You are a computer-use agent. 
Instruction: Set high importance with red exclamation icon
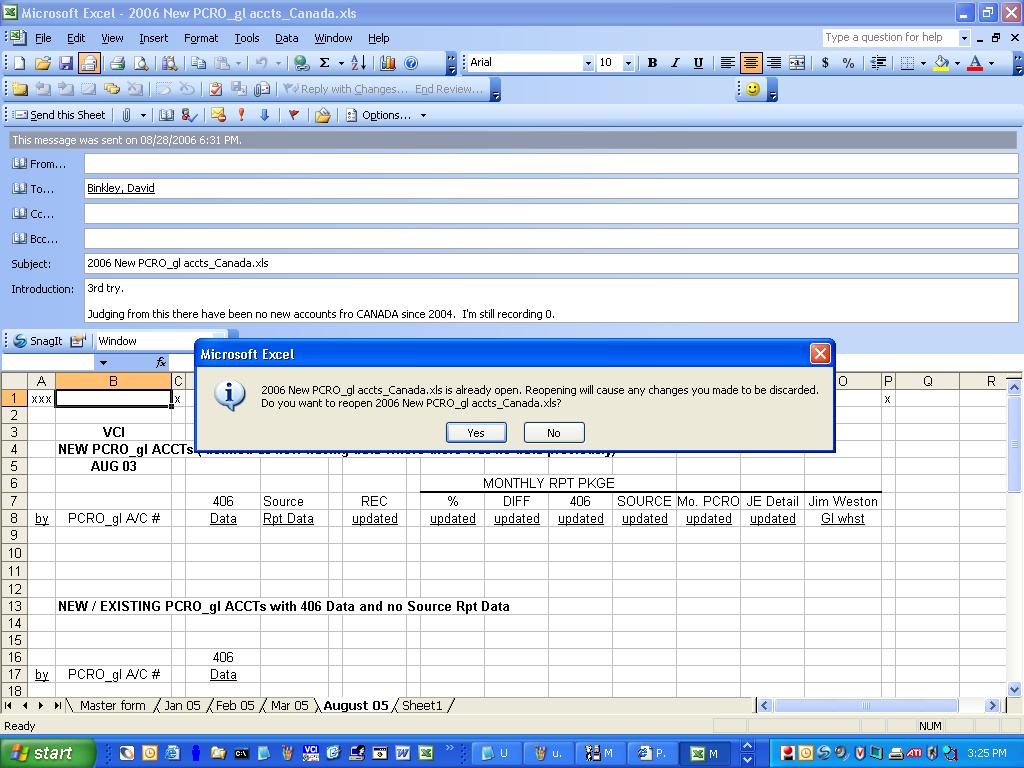coord(241,115)
